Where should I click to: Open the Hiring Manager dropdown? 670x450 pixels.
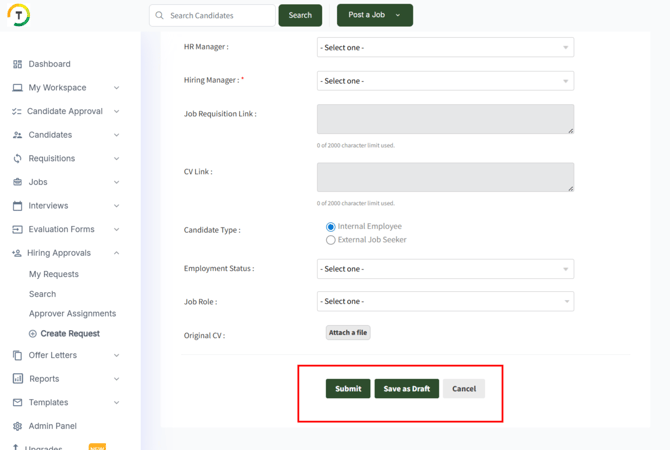pos(445,81)
